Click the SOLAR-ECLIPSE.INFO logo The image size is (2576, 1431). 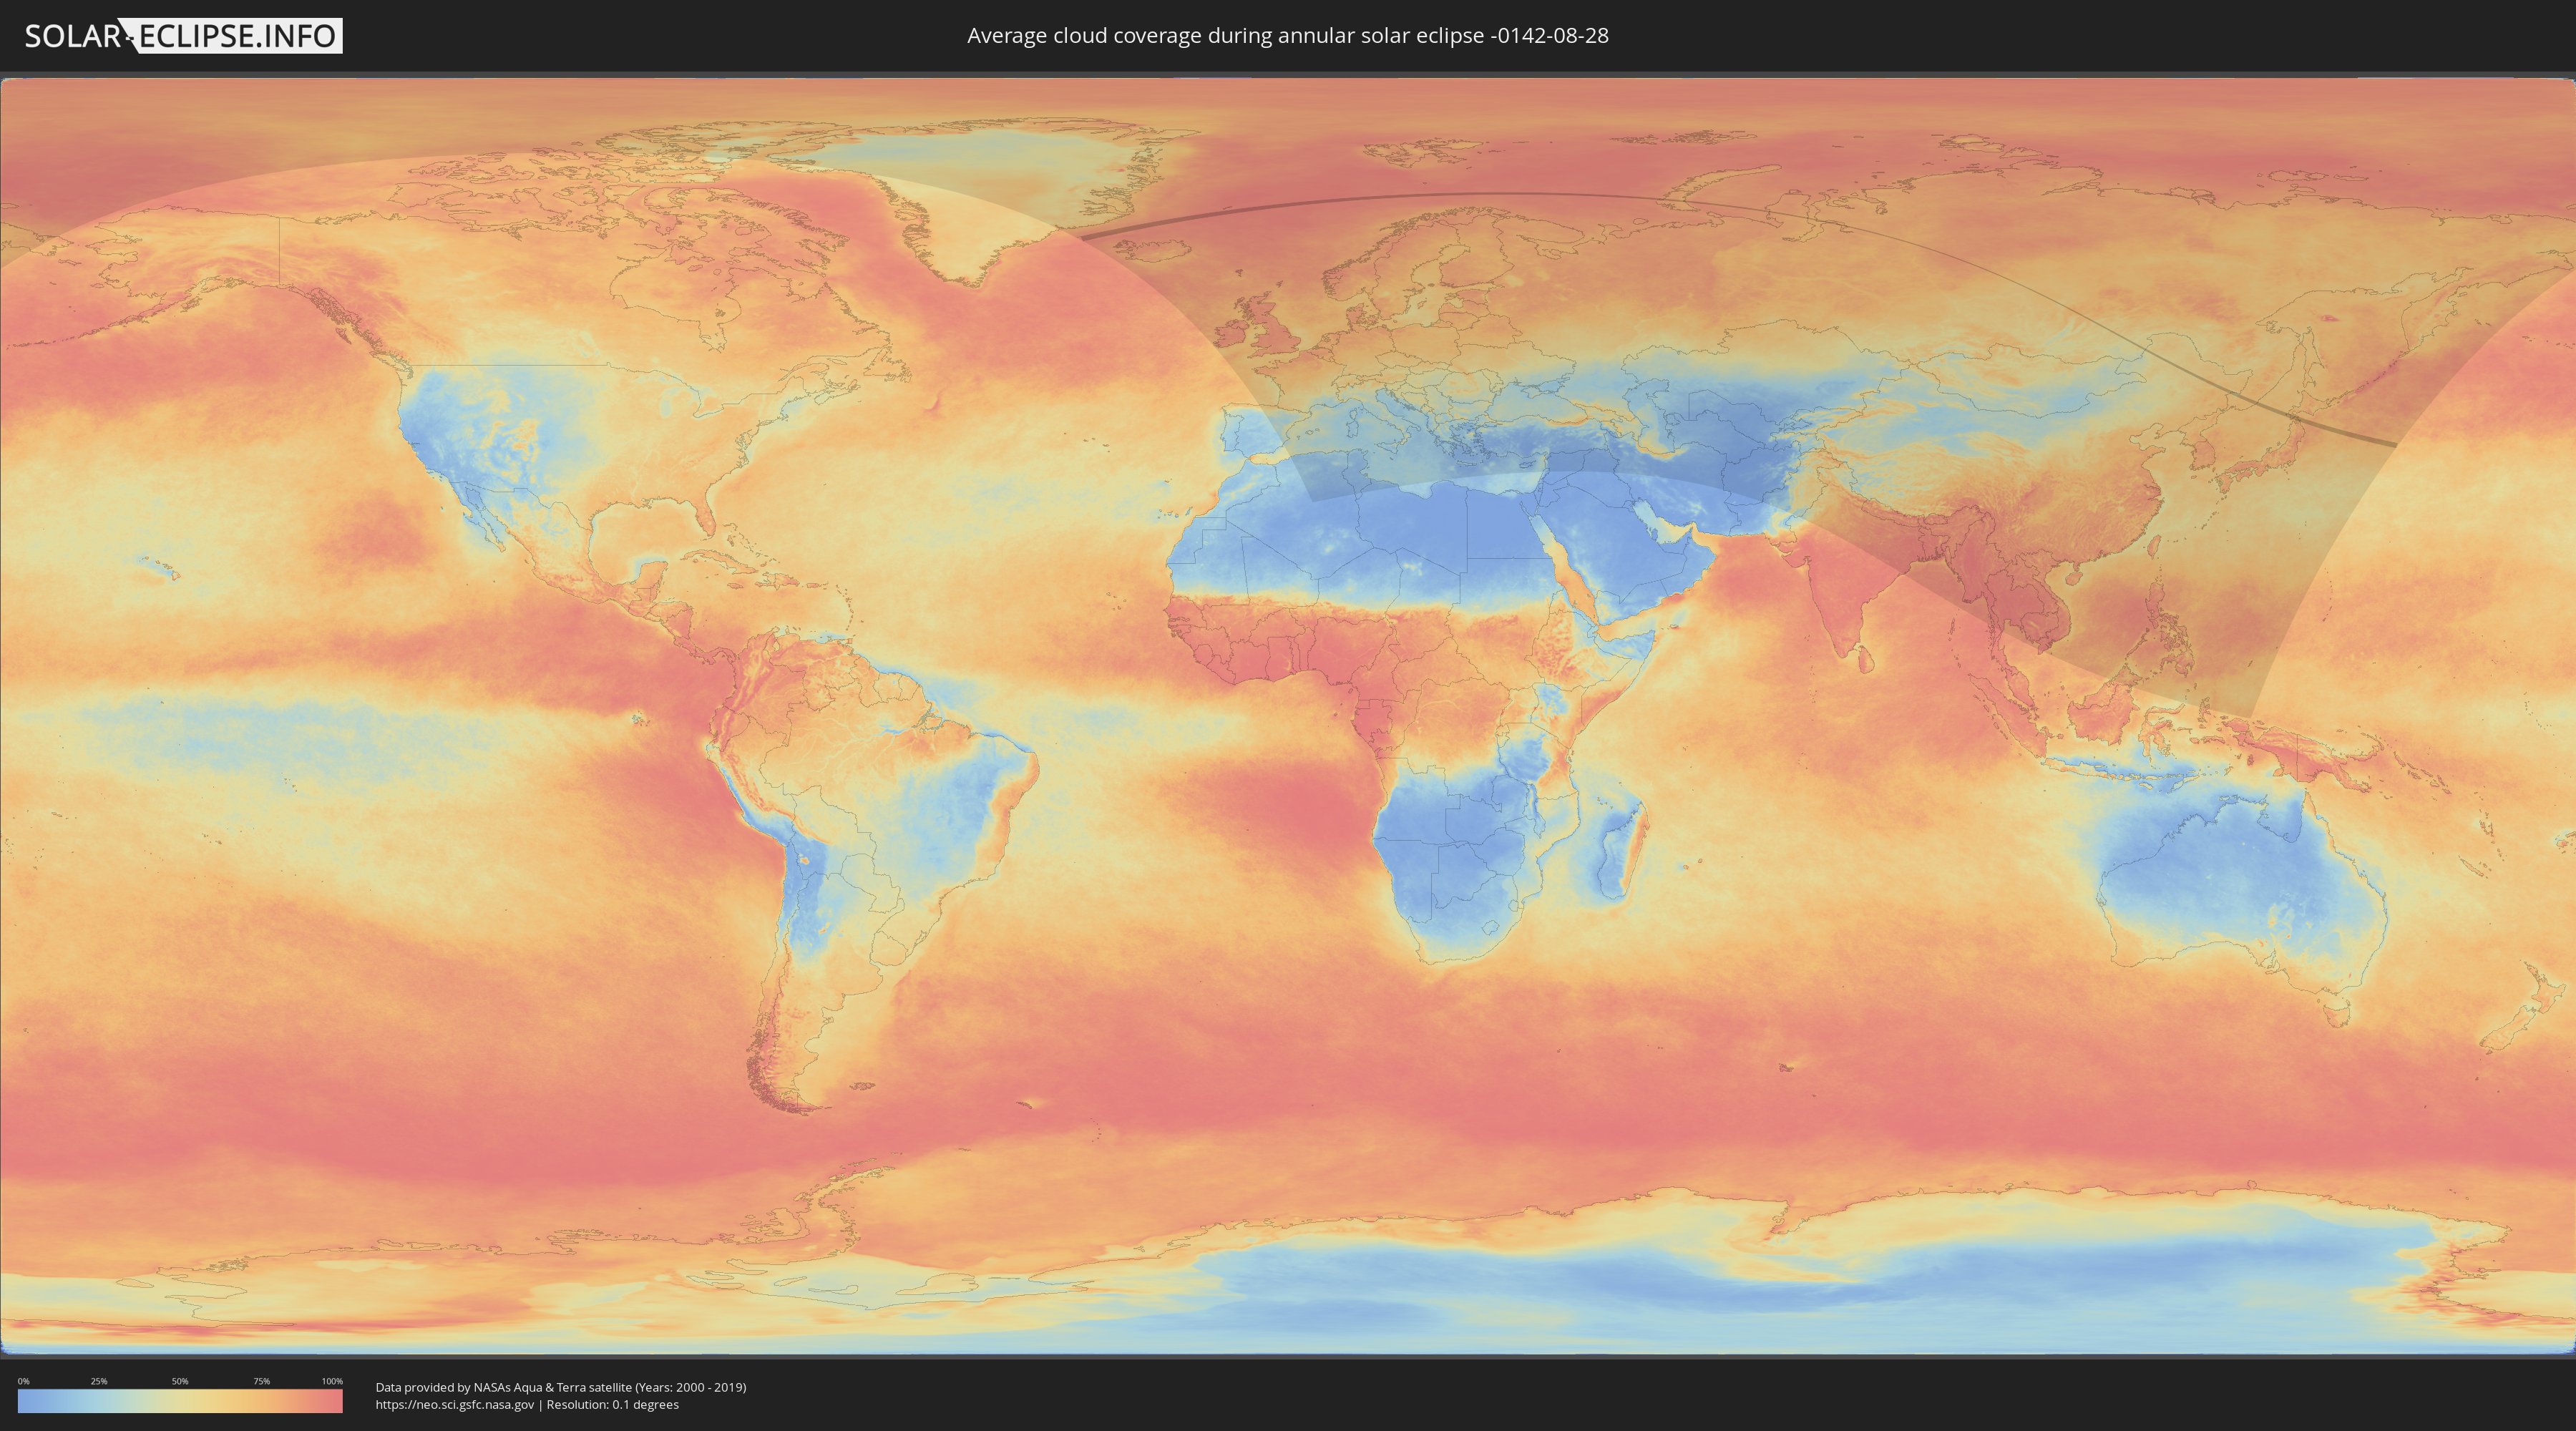click(x=183, y=36)
